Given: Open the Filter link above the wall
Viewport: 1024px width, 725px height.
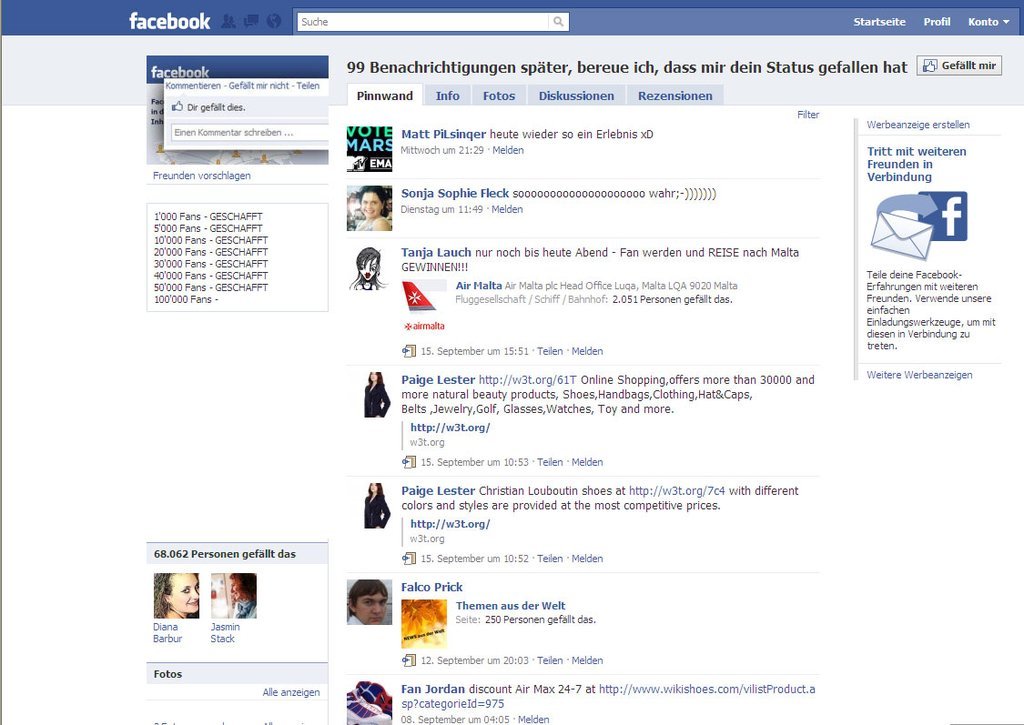Looking at the screenshot, I should click(808, 114).
